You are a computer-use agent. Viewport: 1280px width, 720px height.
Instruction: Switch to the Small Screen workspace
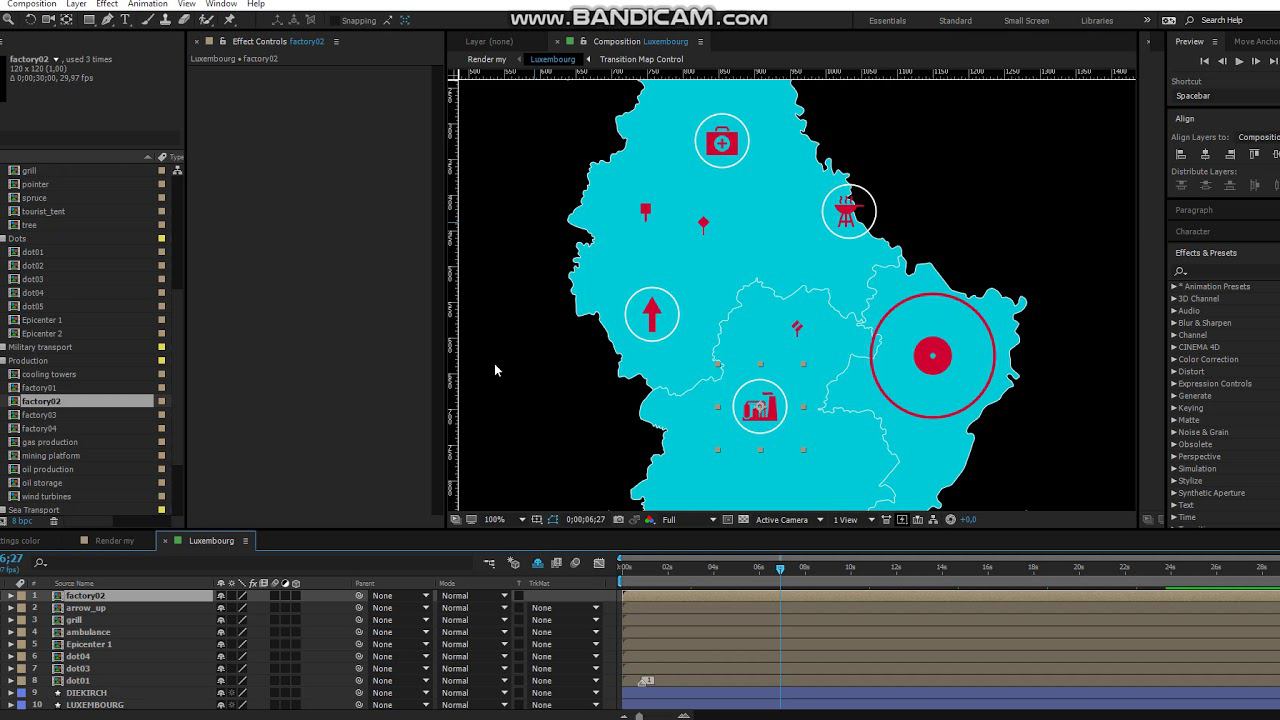tap(1026, 21)
